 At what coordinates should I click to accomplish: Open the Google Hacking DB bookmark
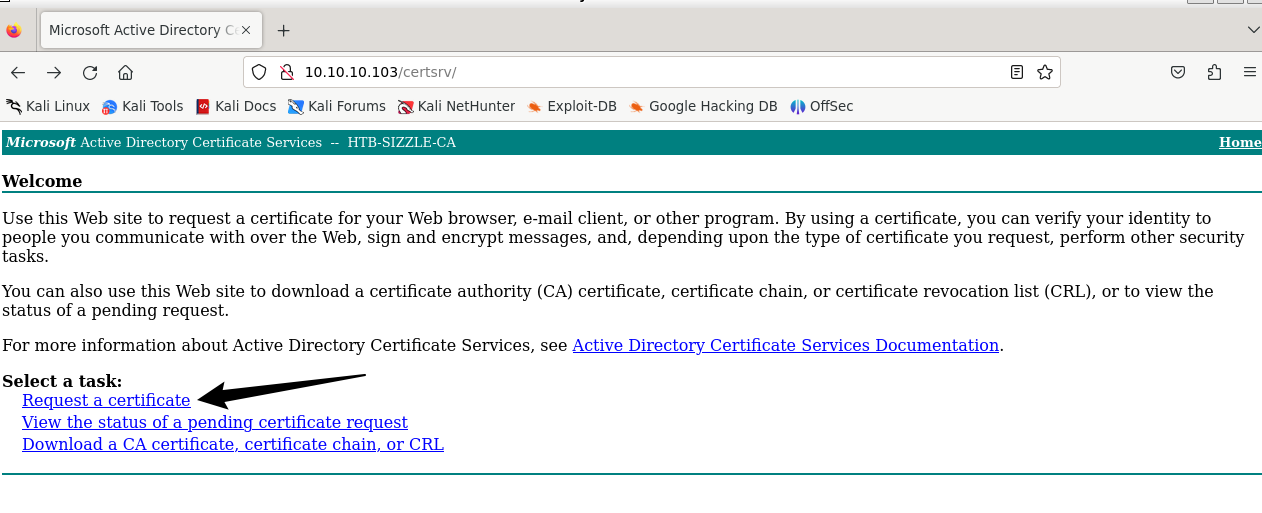tap(702, 106)
